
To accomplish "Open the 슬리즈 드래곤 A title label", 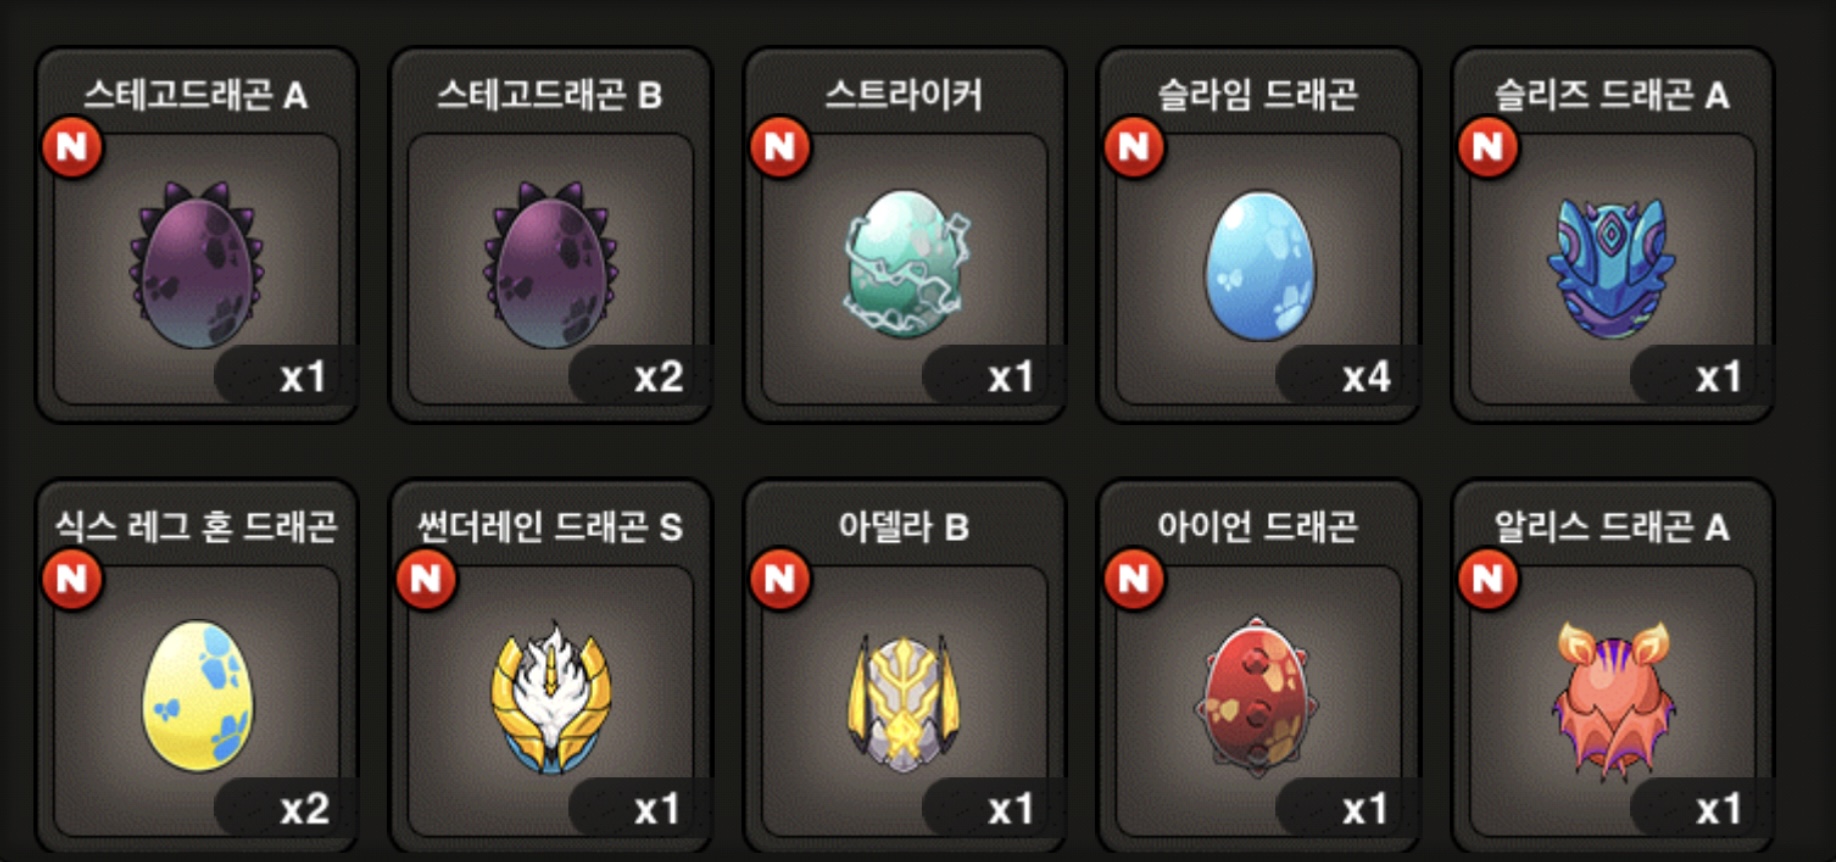I will pos(1612,95).
